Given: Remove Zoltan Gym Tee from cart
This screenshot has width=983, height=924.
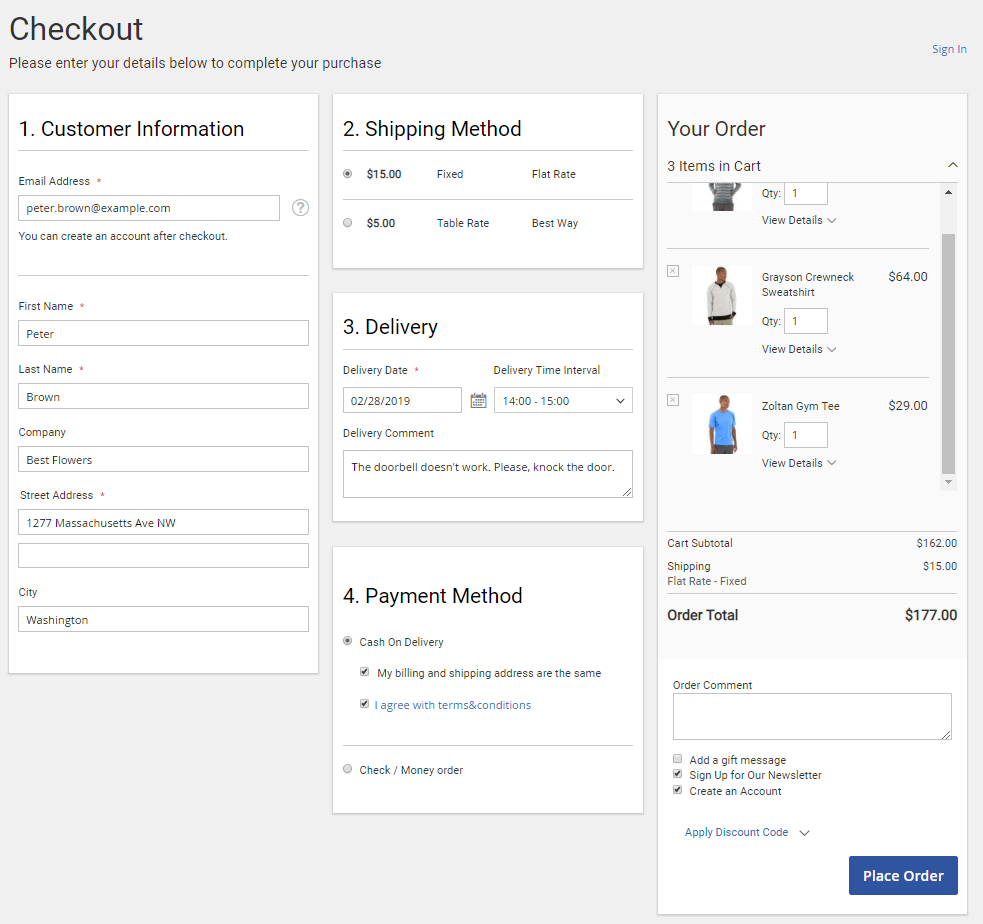Looking at the screenshot, I should [x=672, y=400].
